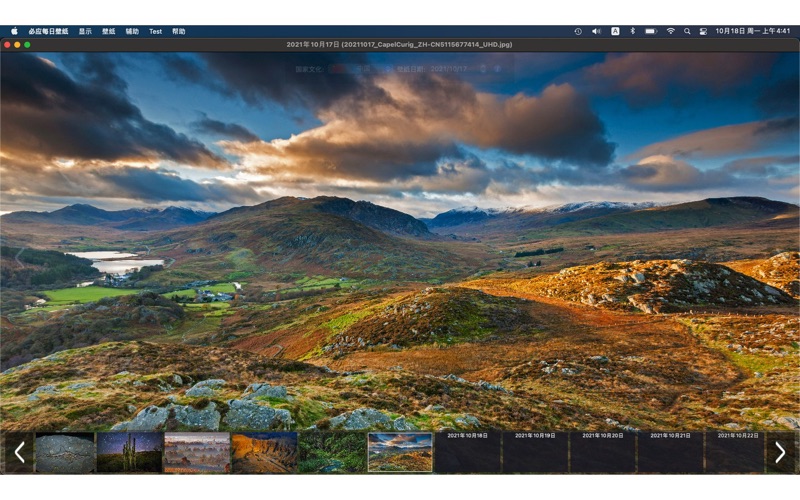
Task: Click the previous arrow in thumbnail strip
Action: point(19,452)
